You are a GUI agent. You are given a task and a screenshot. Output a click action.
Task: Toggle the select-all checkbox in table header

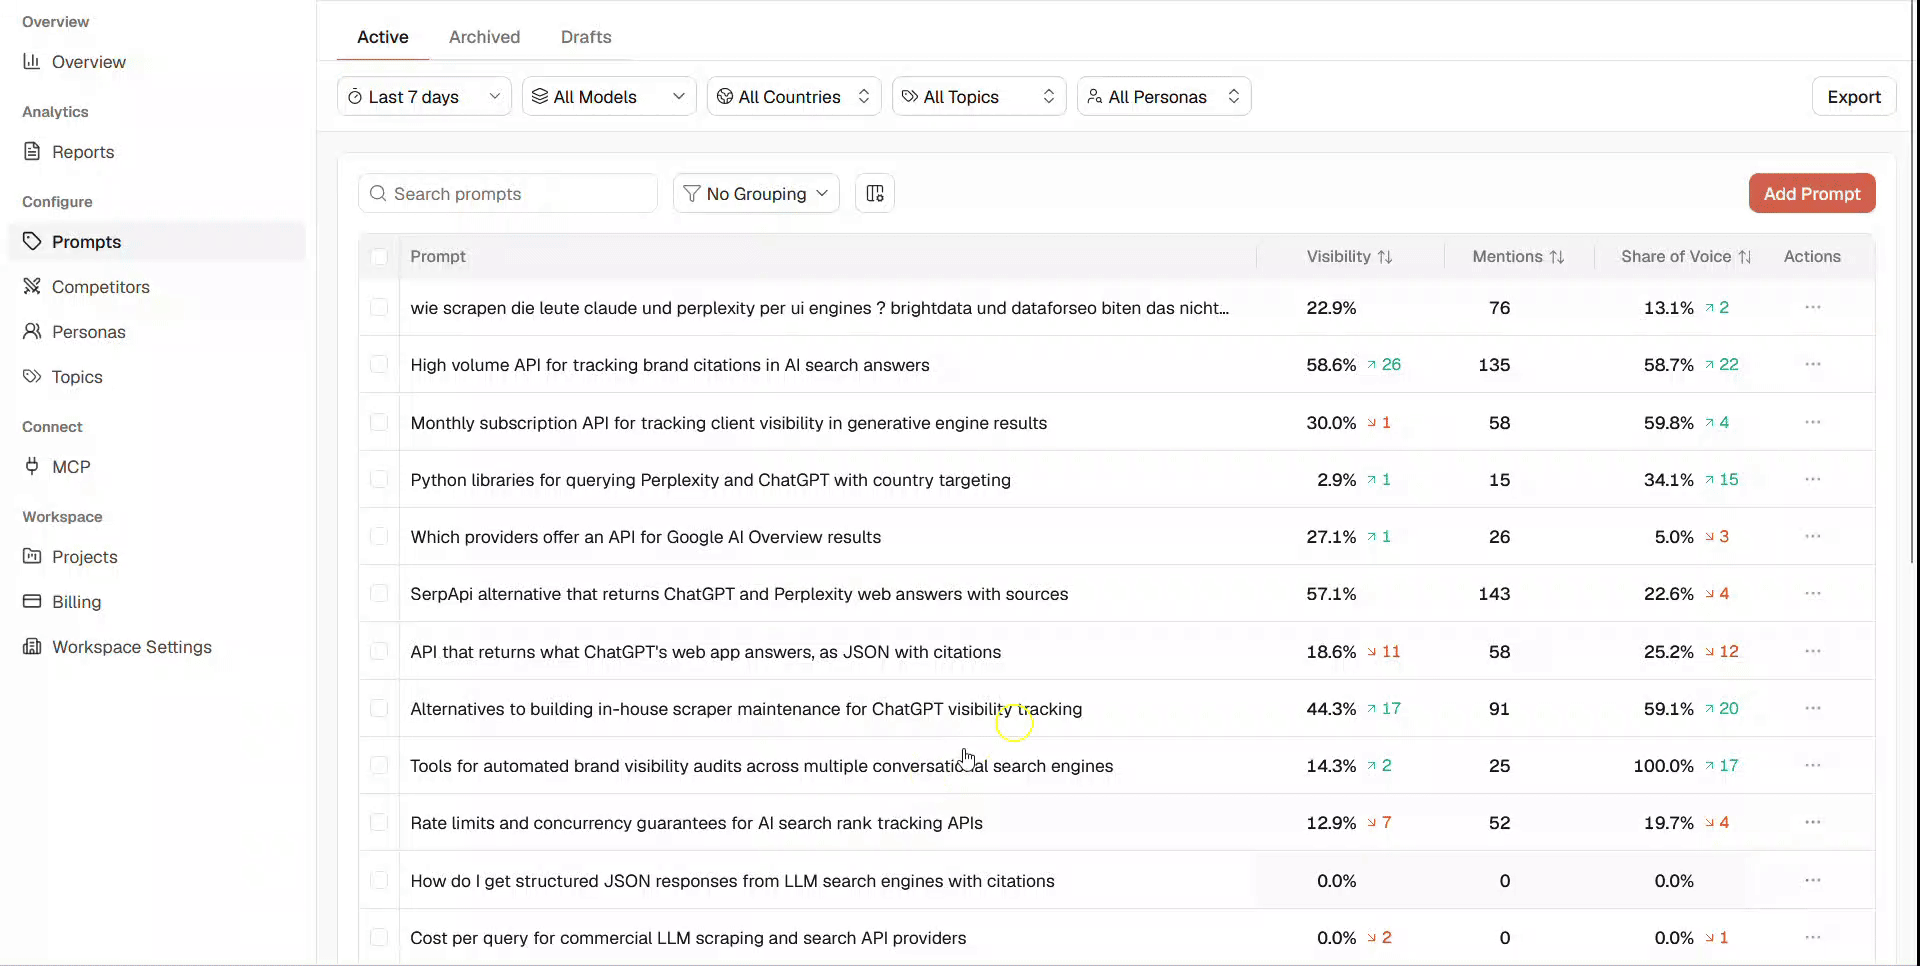[379, 257]
